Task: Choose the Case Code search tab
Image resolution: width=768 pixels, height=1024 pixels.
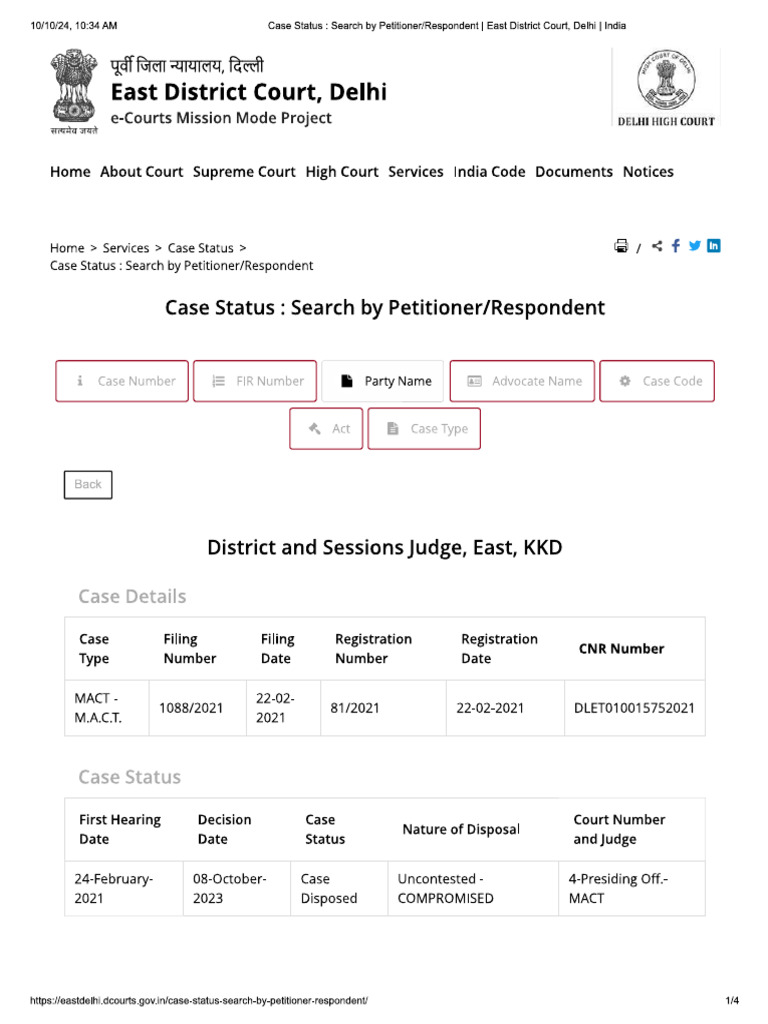Action: click(657, 381)
